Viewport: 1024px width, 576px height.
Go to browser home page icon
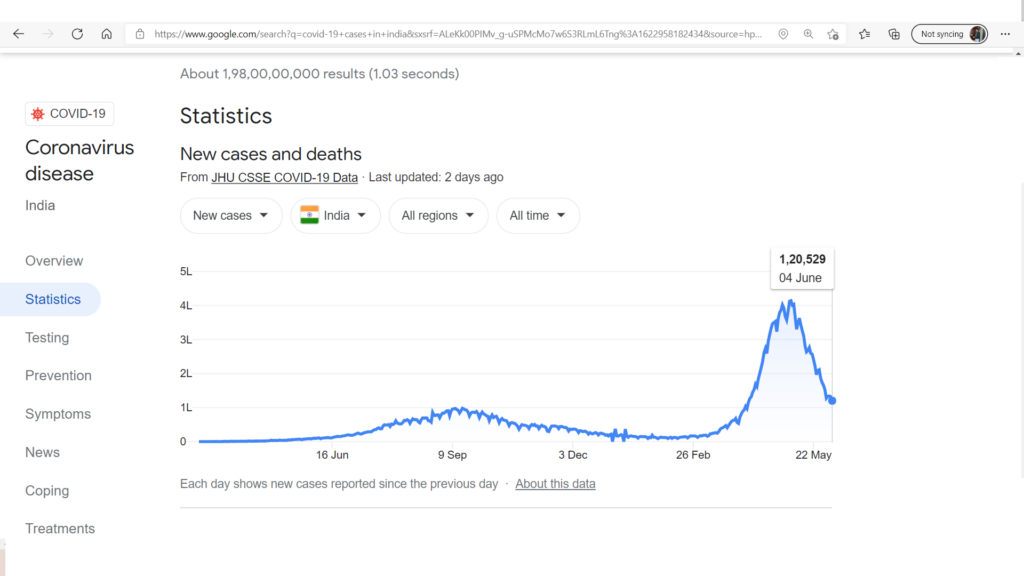106,34
